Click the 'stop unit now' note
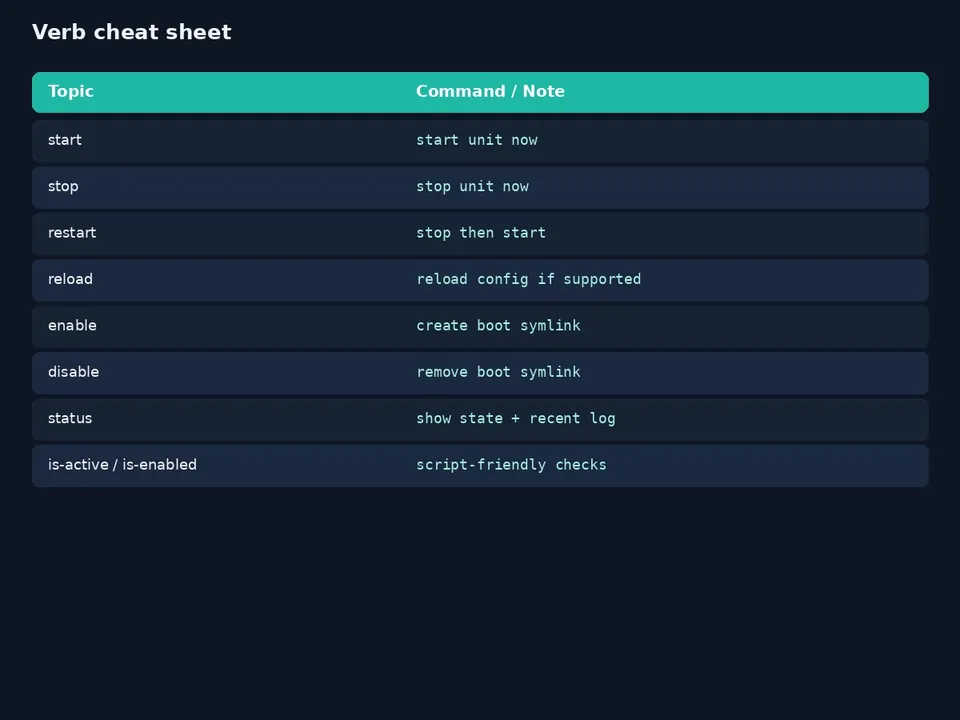This screenshot has height=720, width=960. click(473, 187)
